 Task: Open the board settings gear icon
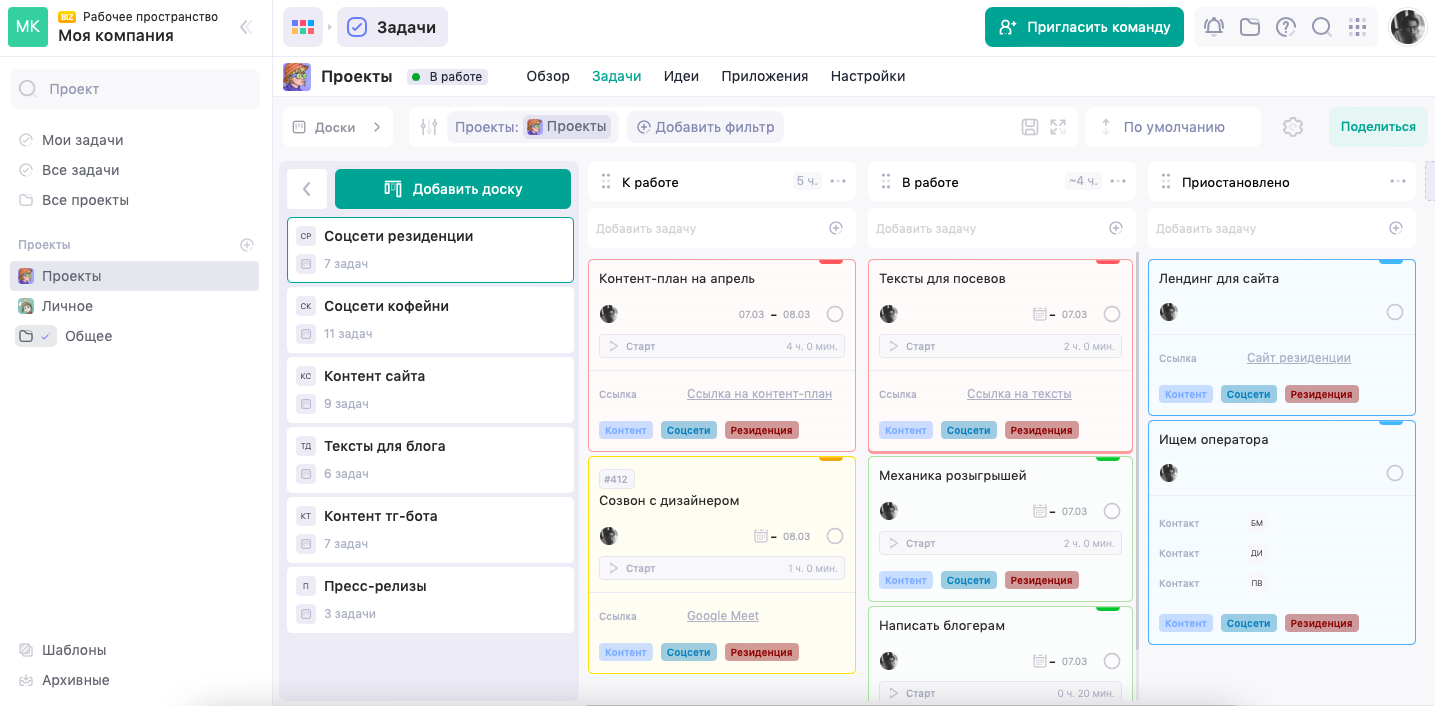(1293, 127)
